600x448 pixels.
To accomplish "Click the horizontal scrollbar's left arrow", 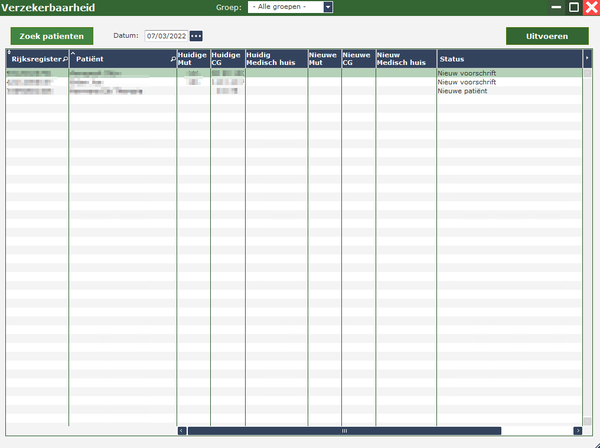I will 182,431.
